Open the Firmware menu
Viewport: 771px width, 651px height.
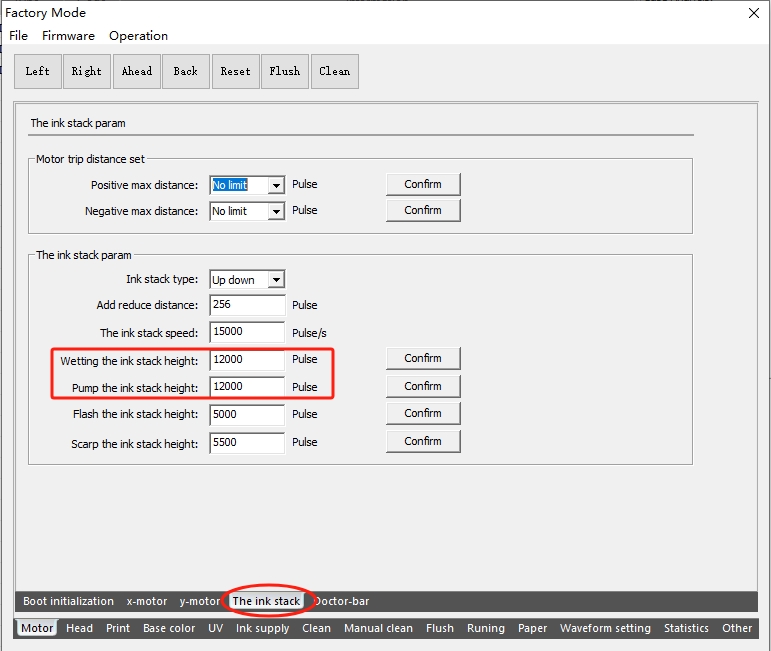coord(68,36)
